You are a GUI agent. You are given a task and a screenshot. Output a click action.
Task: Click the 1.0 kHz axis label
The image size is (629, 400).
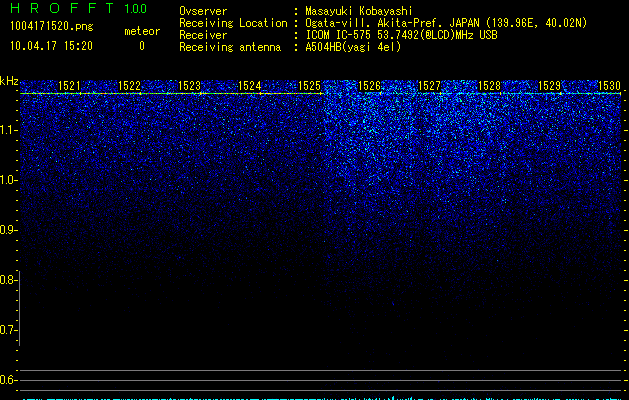(x=9, y=180)
